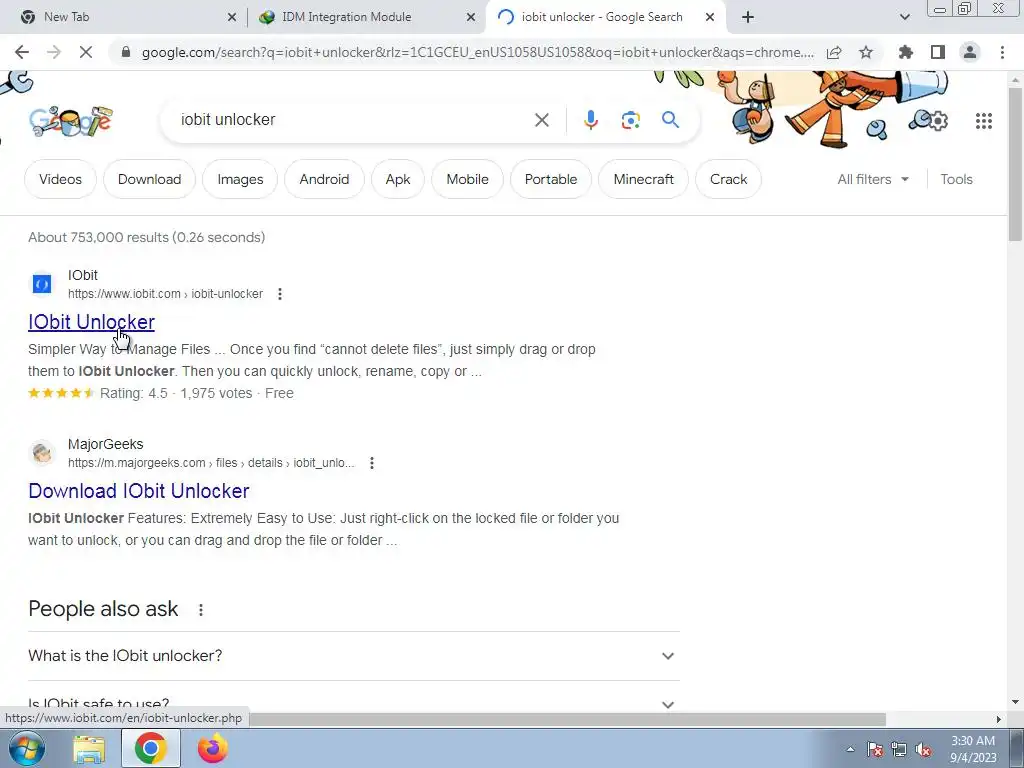Click the IObit site favicon

42,284
